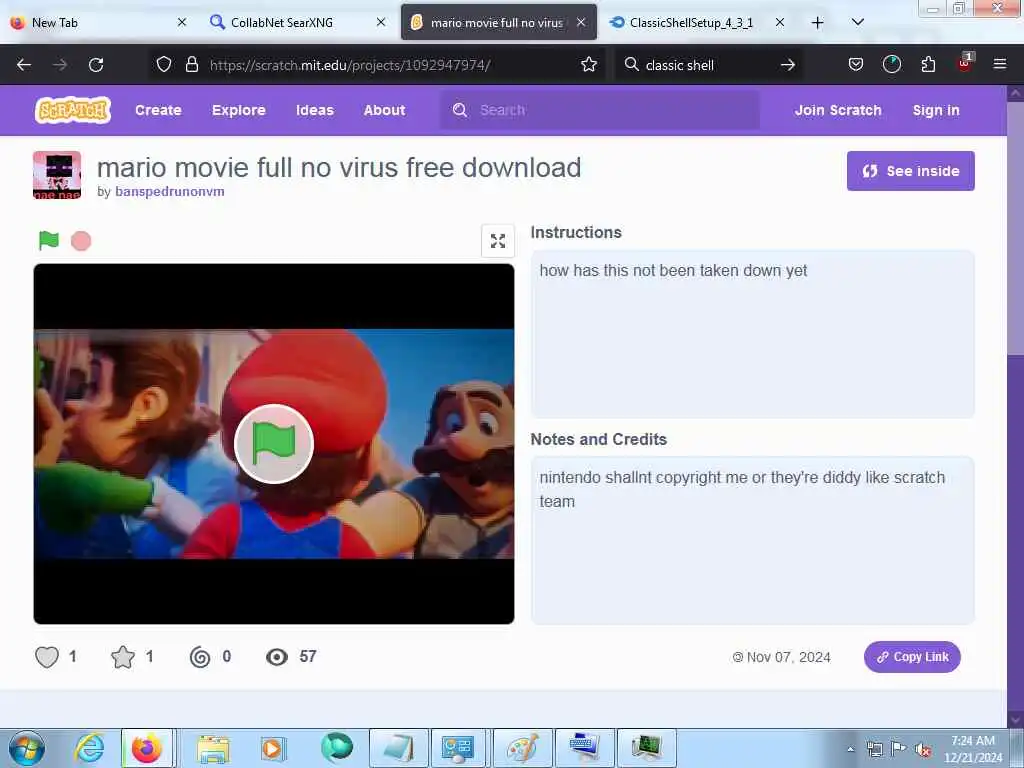Open uBlock extension icon with badge
The width and height of the screenshot is (1024, 768).
(965, 63)
